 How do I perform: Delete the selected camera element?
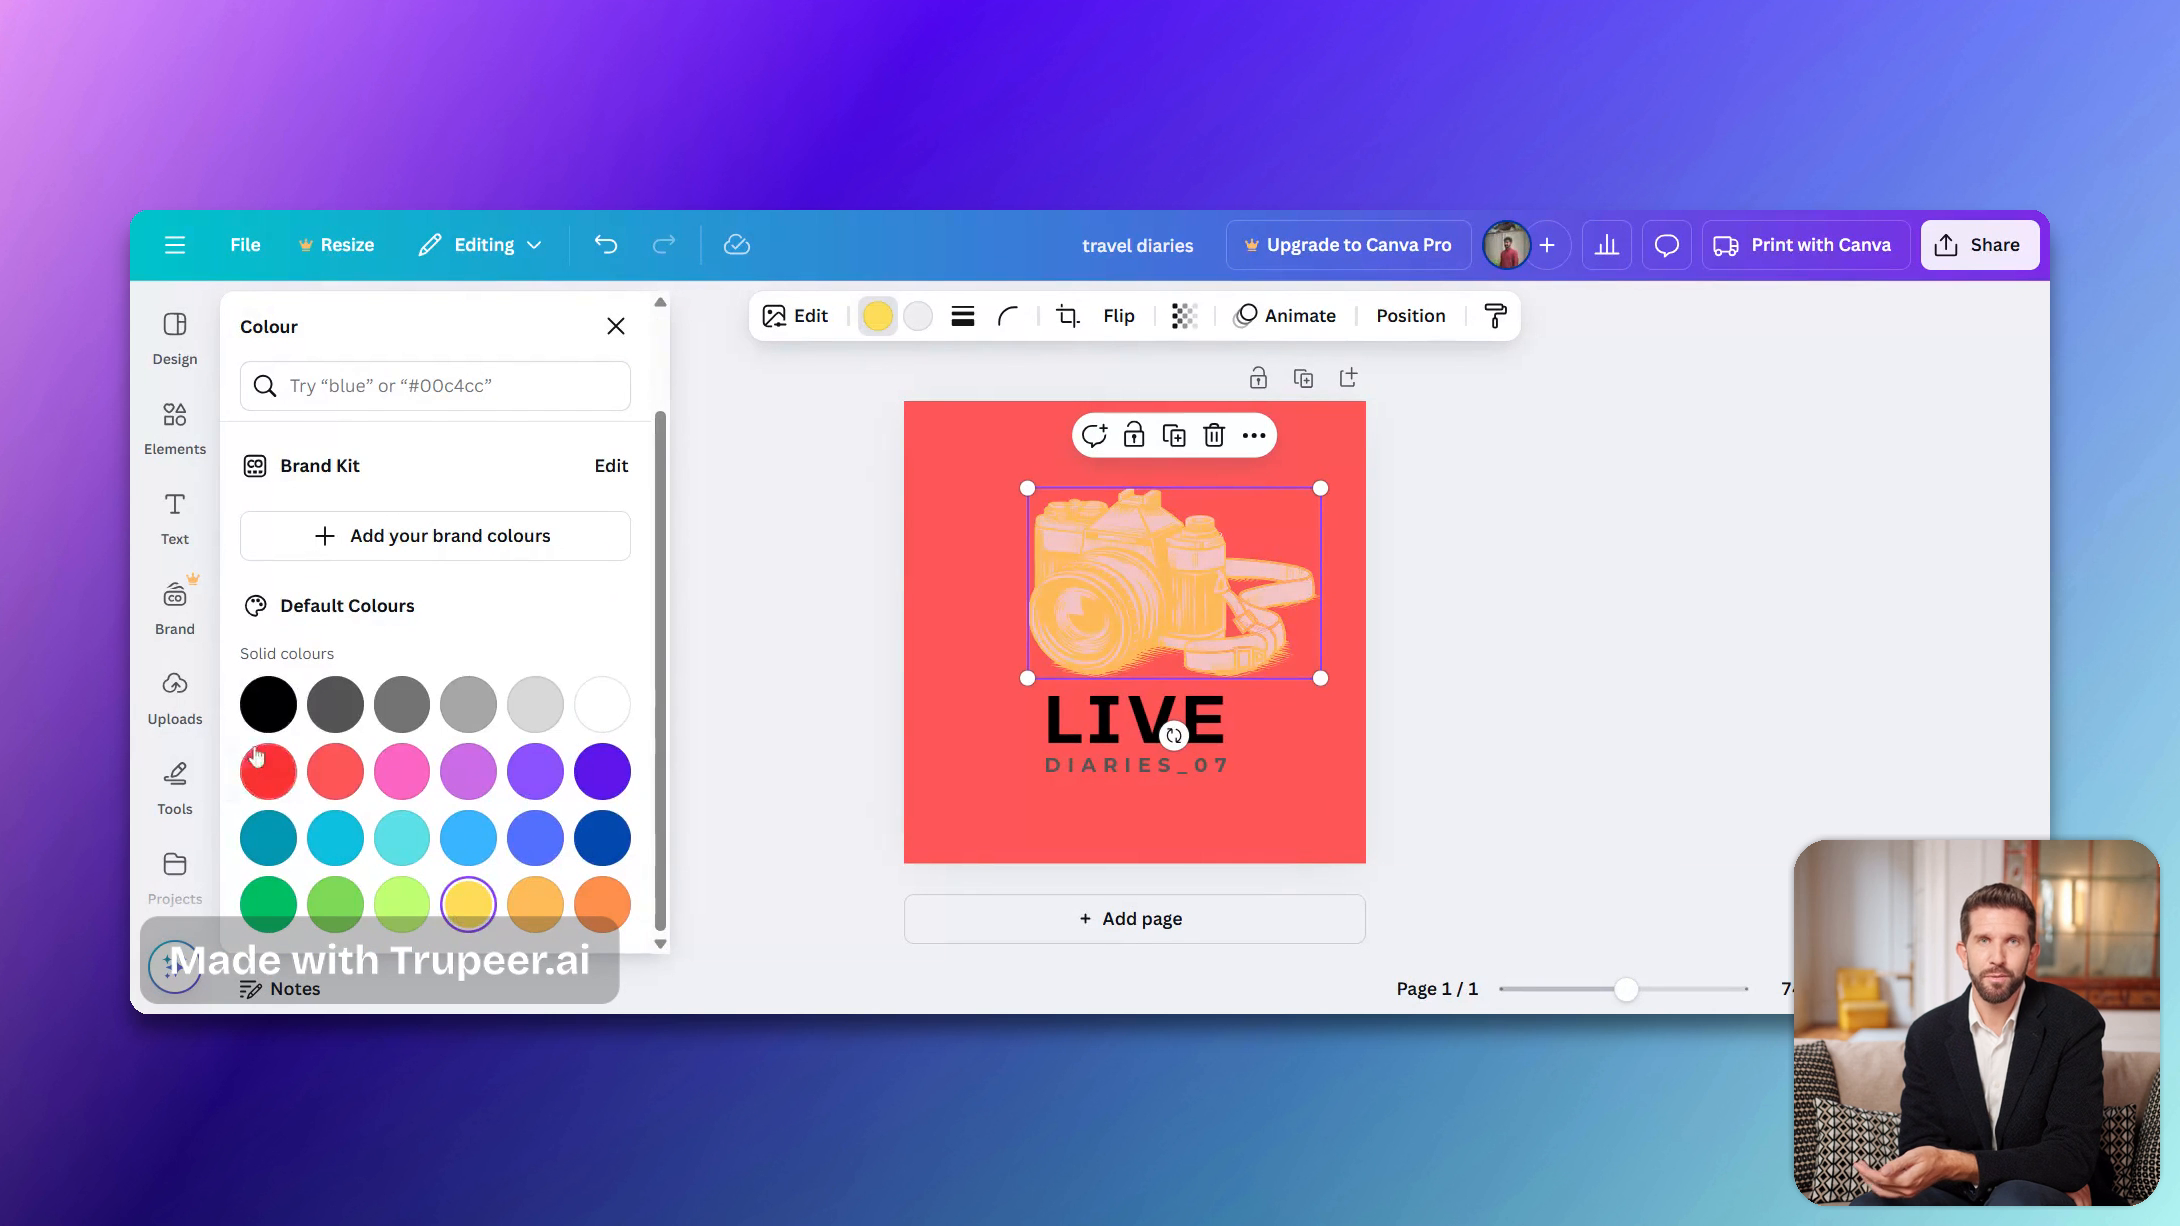point(1213,435)
